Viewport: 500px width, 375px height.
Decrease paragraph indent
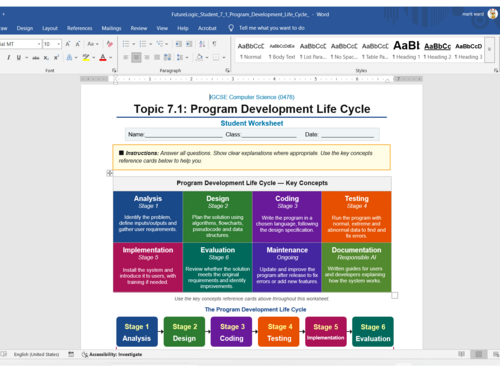tap(179, 44)
